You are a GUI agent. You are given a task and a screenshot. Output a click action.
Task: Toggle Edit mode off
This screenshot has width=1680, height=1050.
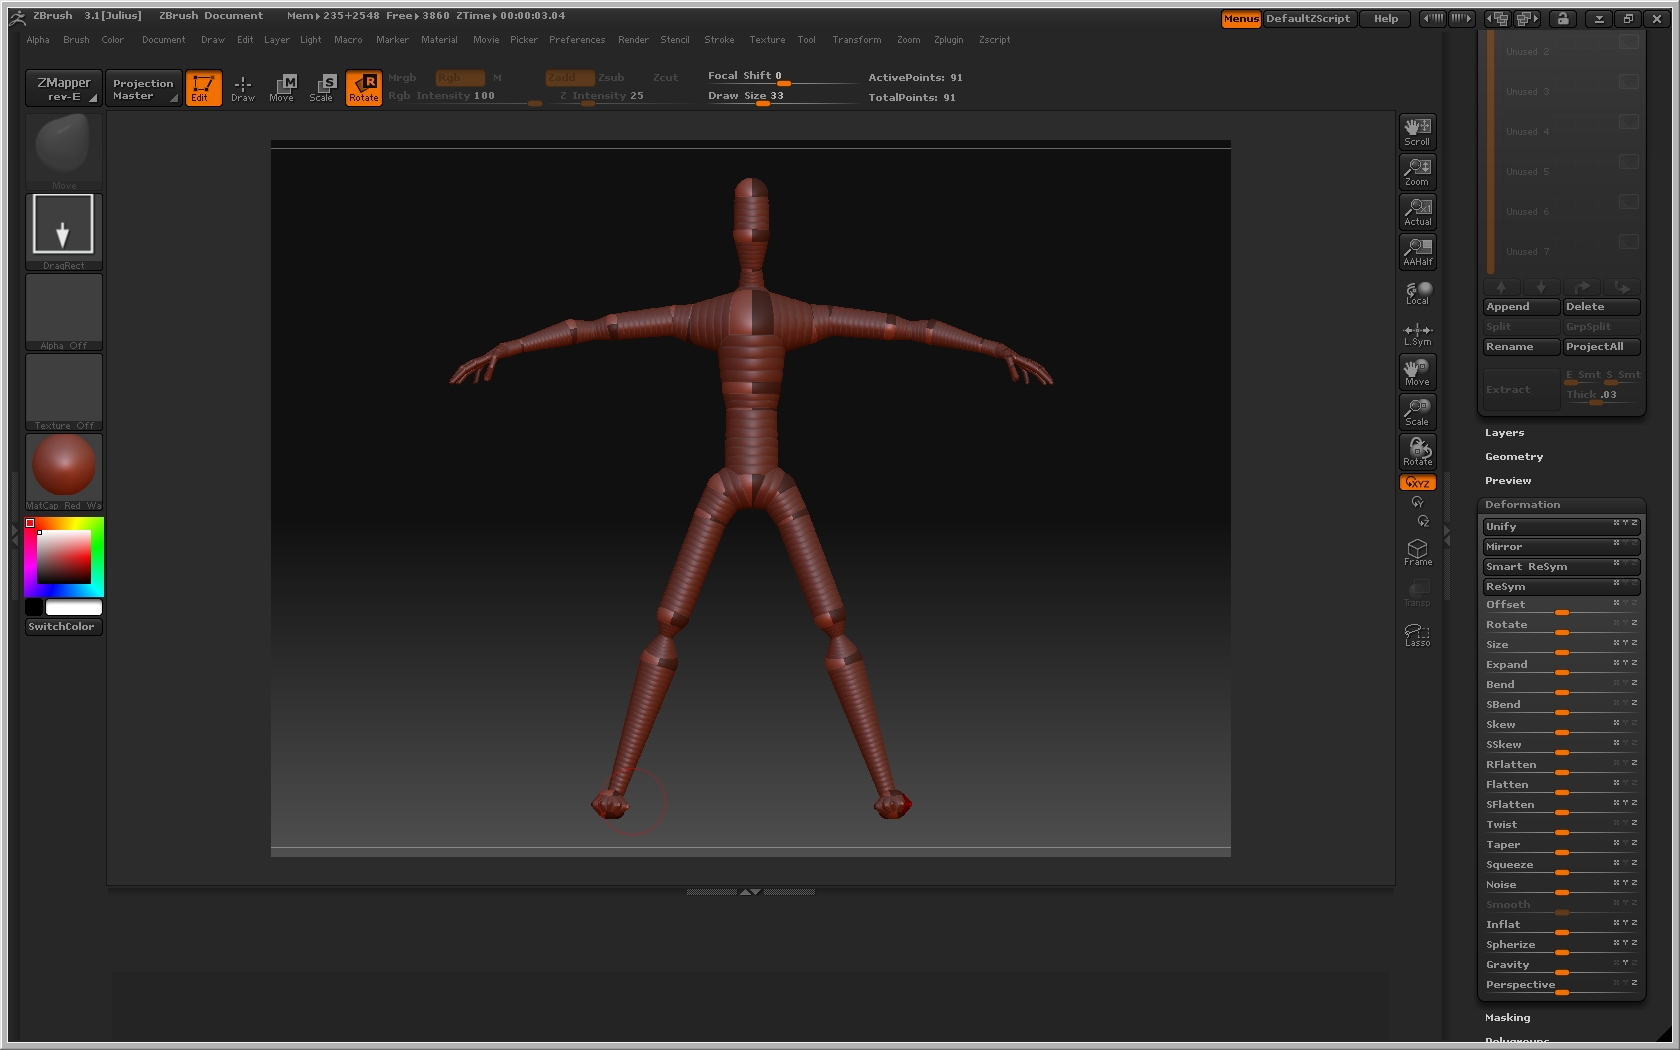[203, 88]
